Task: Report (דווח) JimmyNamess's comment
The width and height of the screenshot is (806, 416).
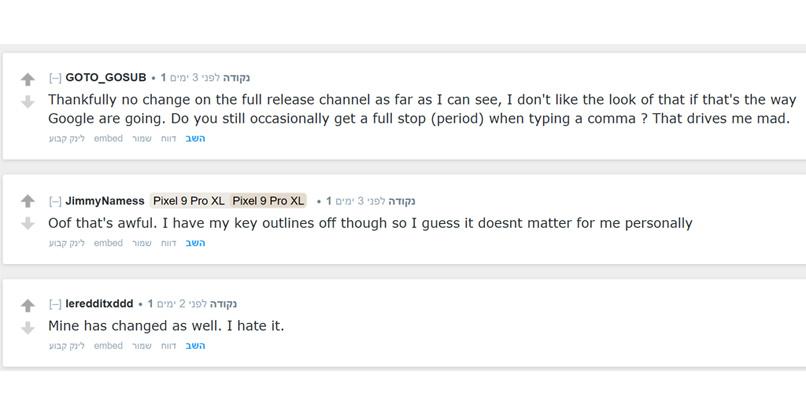Action: [x=168, y=243]
